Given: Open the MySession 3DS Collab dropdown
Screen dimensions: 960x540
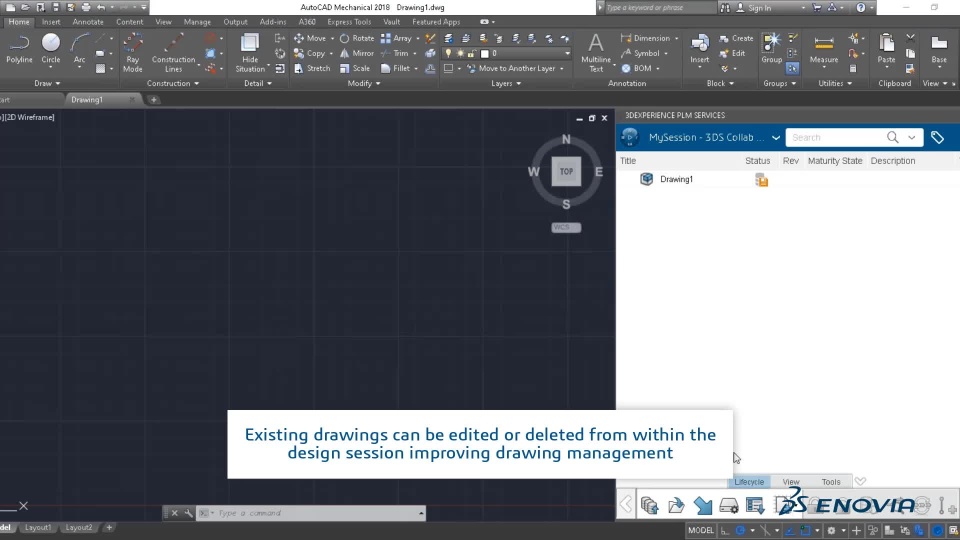Looking at the screenshot, I should pyautogui.click(x=775, y=138).
